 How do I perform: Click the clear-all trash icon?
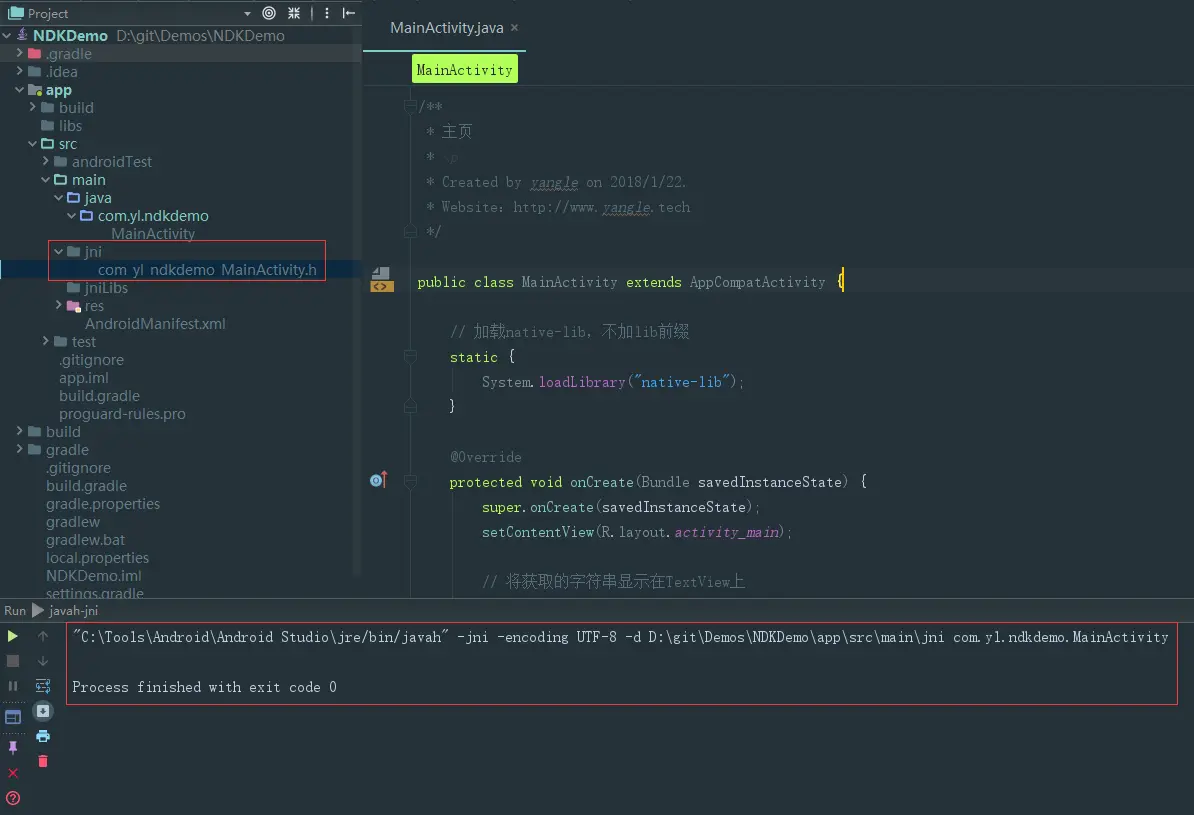click(43, 761)
